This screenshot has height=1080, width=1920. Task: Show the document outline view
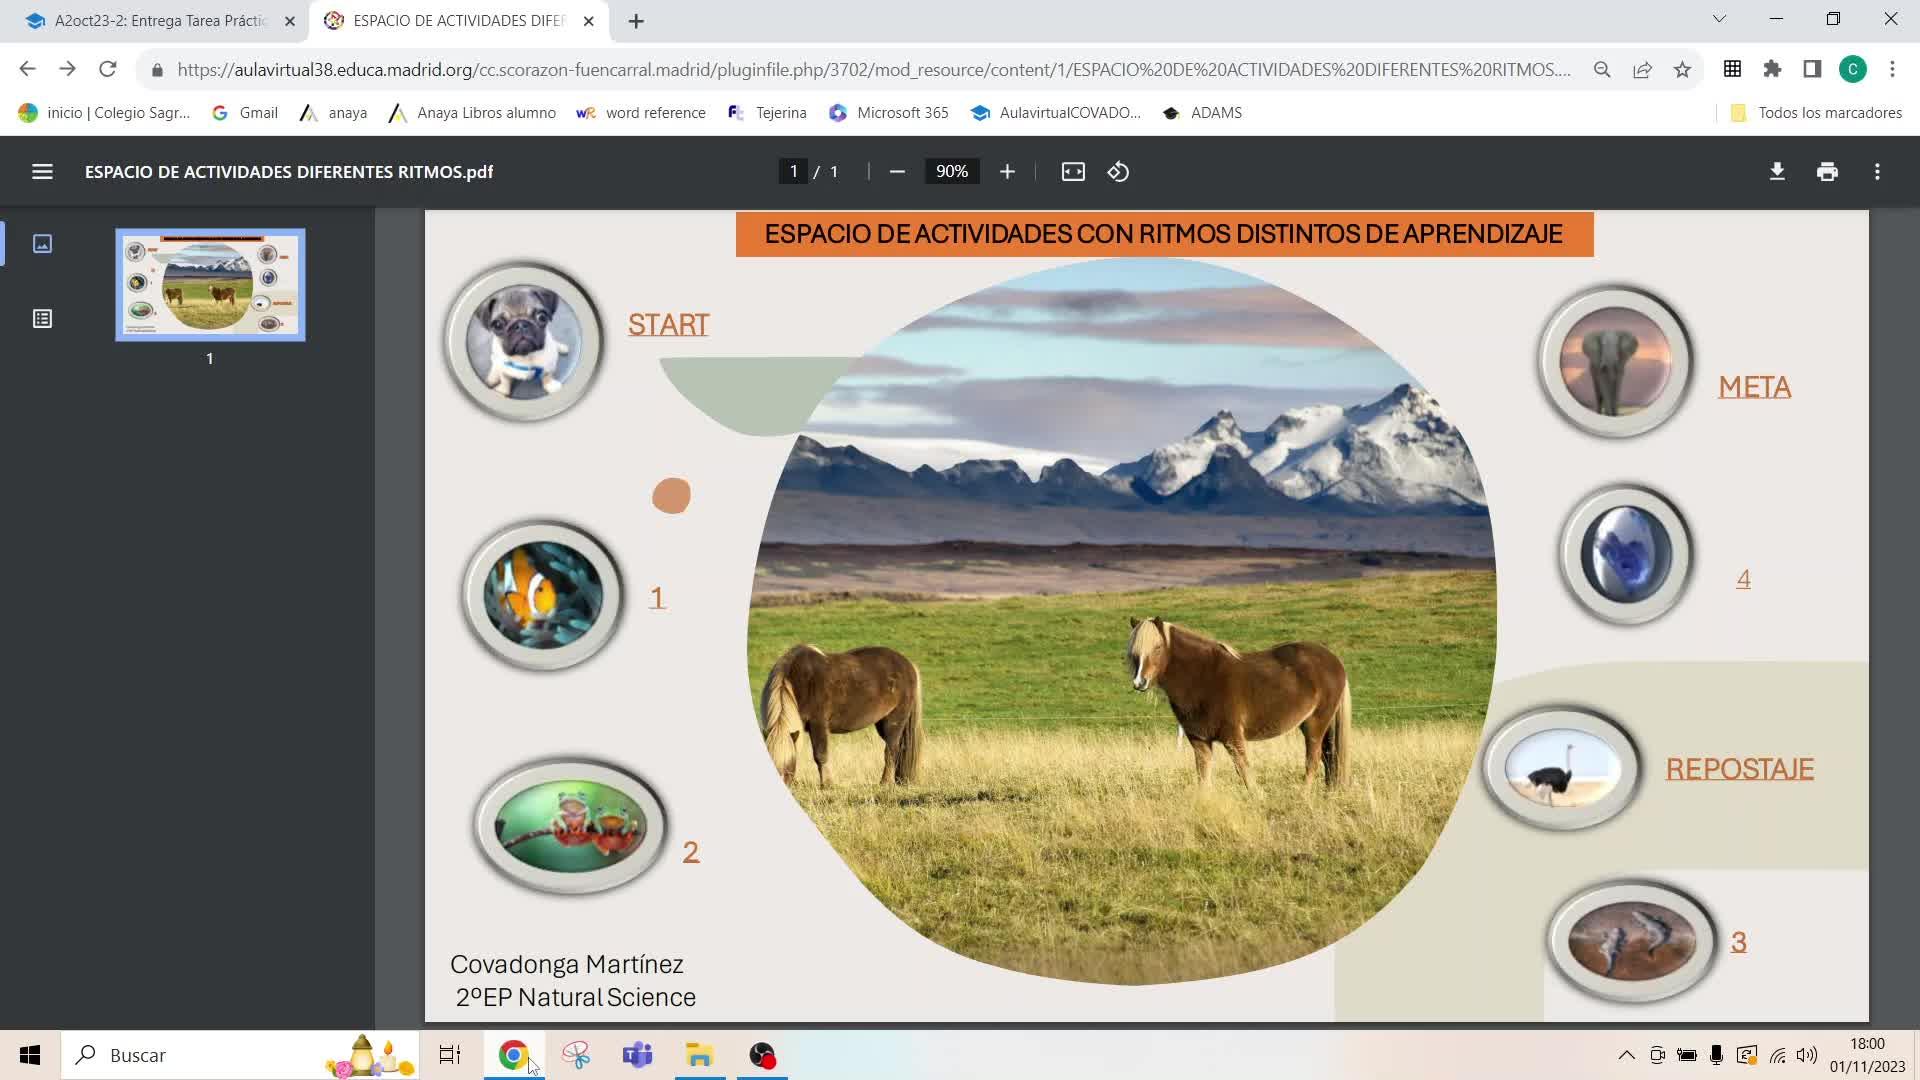tap(42, 319)
